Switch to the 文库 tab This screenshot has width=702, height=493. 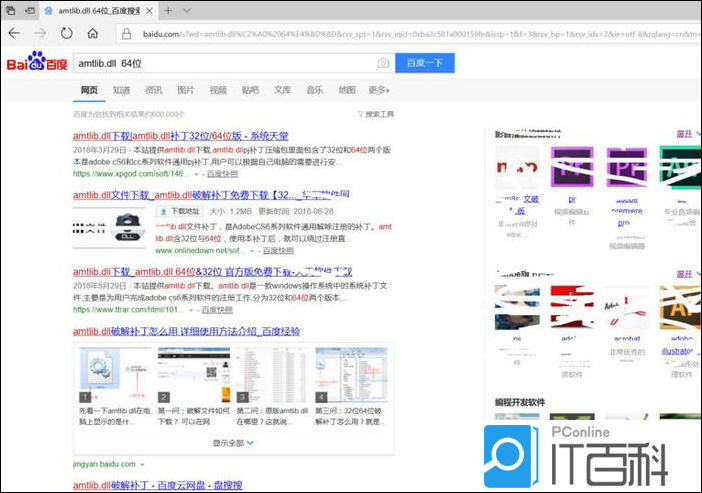pos(283,90)
